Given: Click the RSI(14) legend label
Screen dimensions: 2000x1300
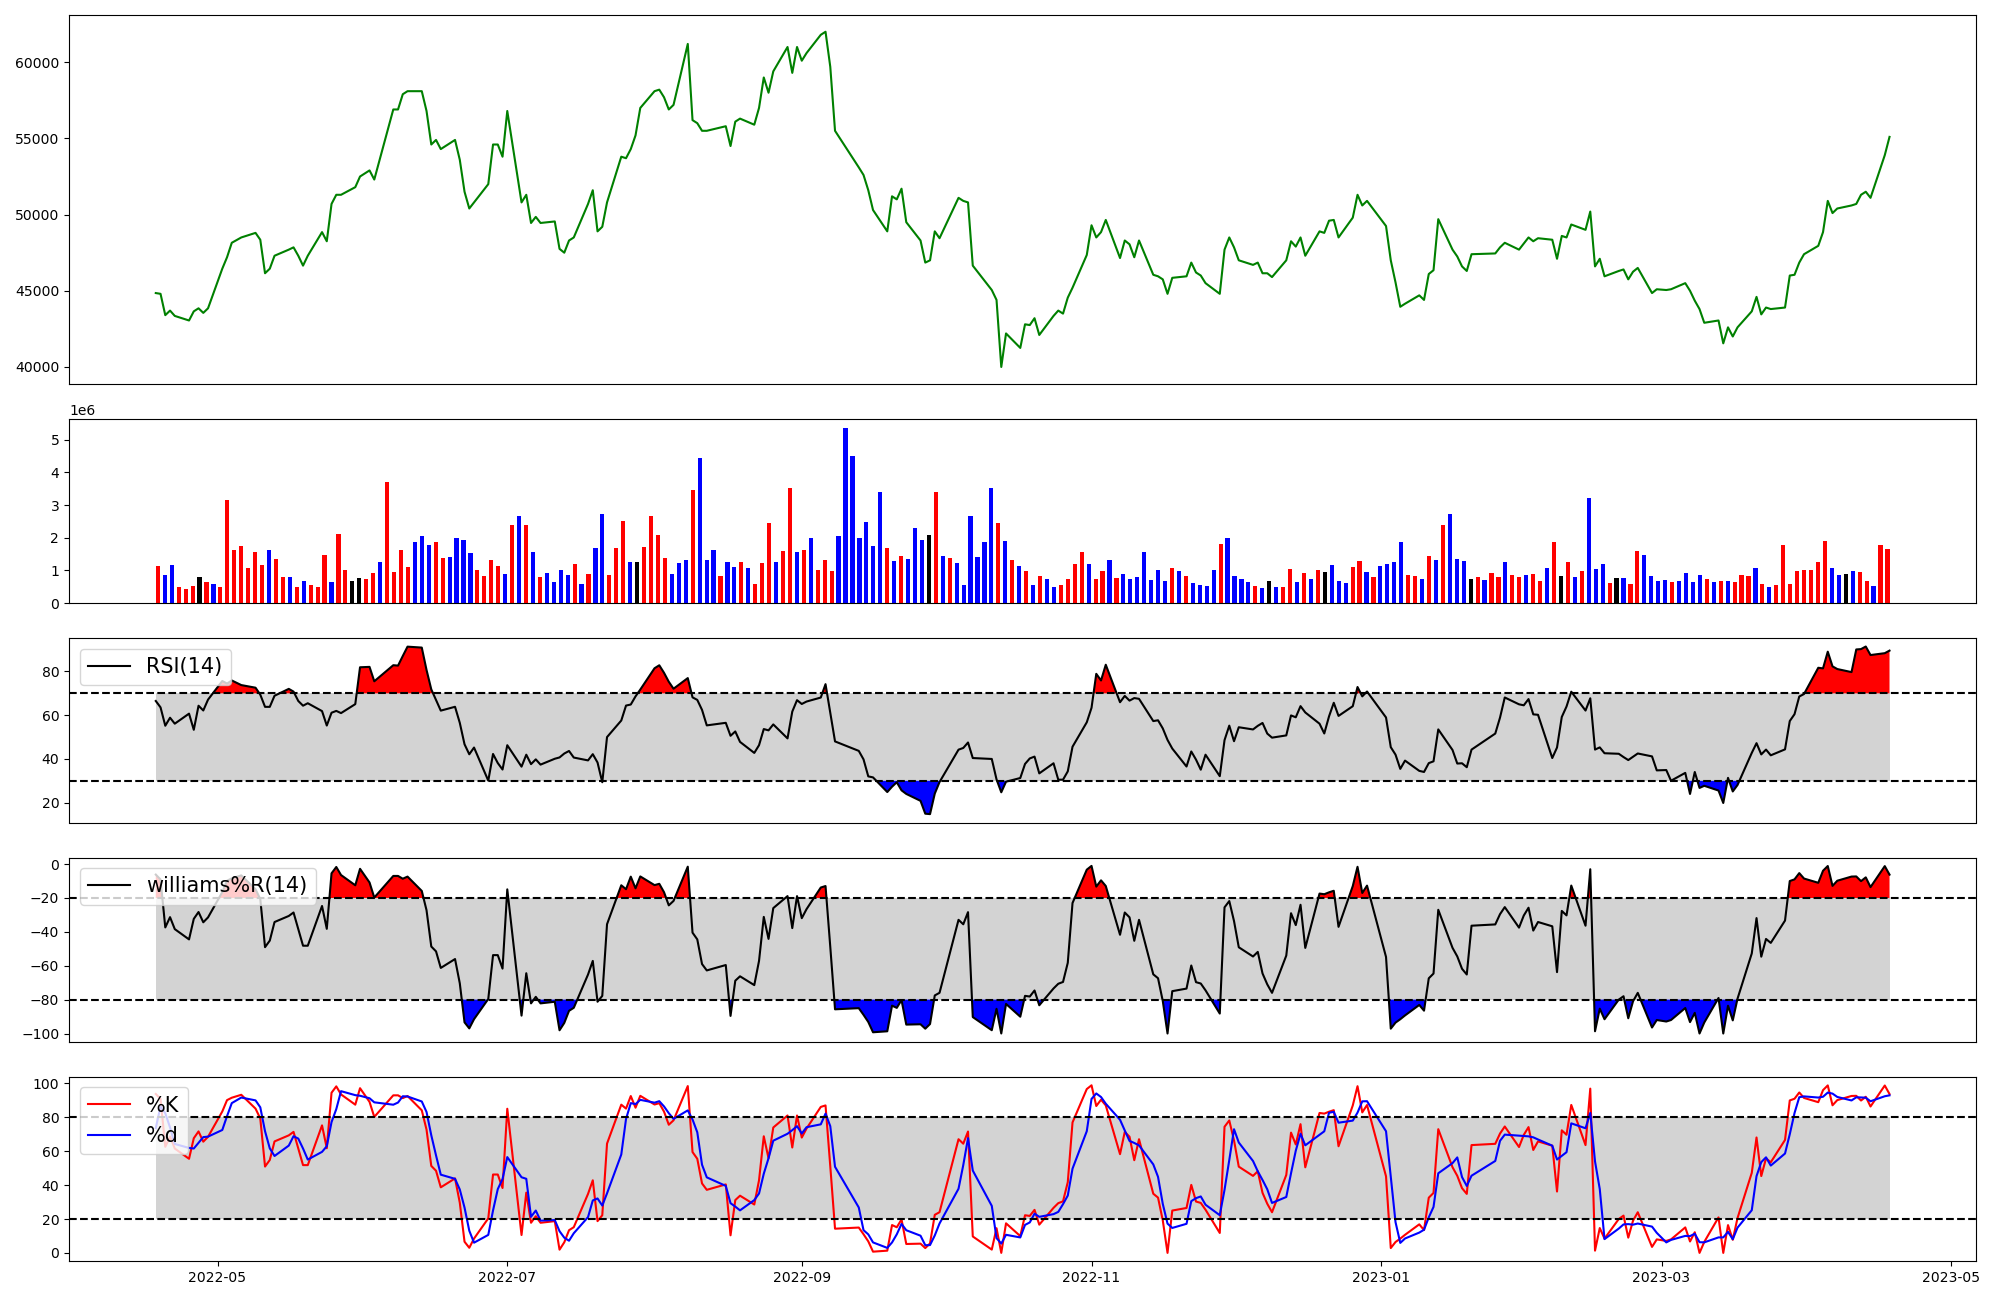Looking at the screenshot, I should (184, 666).
